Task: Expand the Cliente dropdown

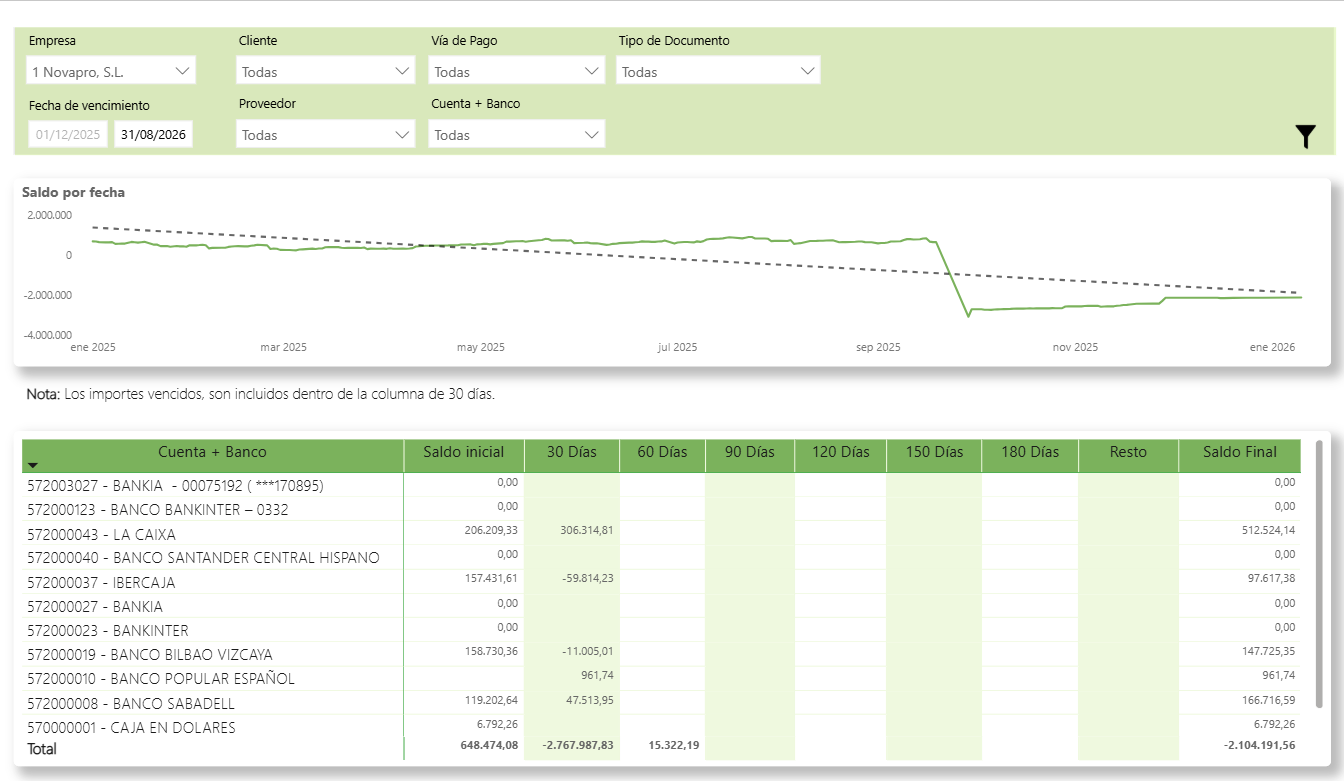Action: tap(325, 71)
